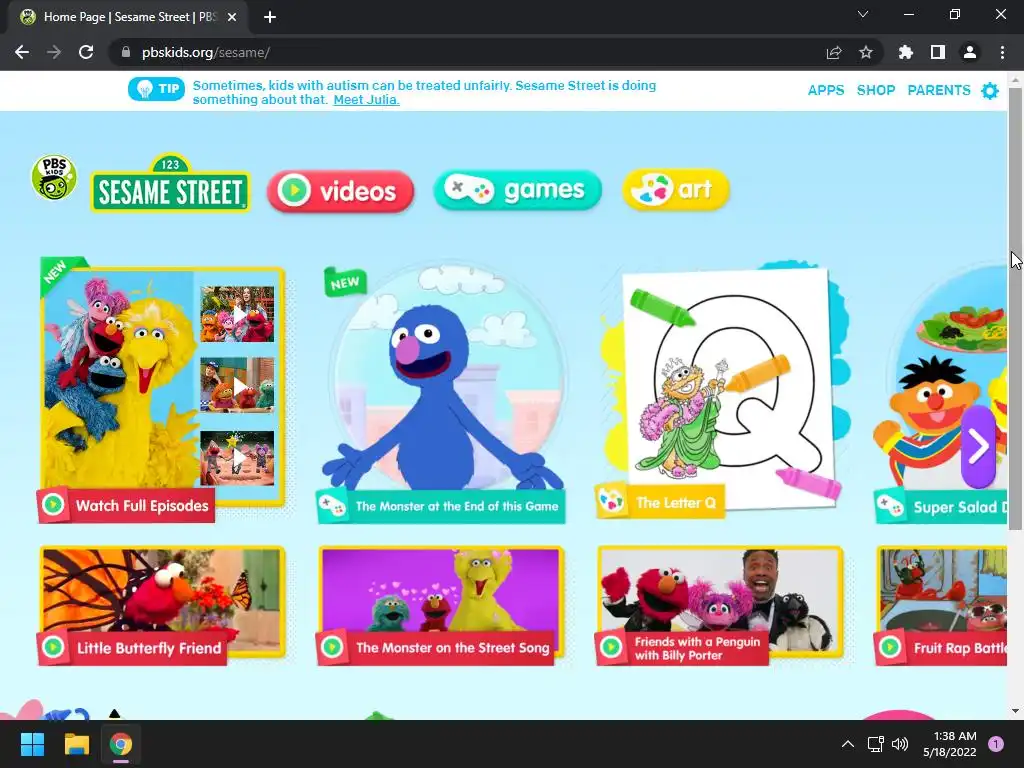1024x768 pixels.
Task: Click game controller icon on Super Salad label
Action: point(889,506)
